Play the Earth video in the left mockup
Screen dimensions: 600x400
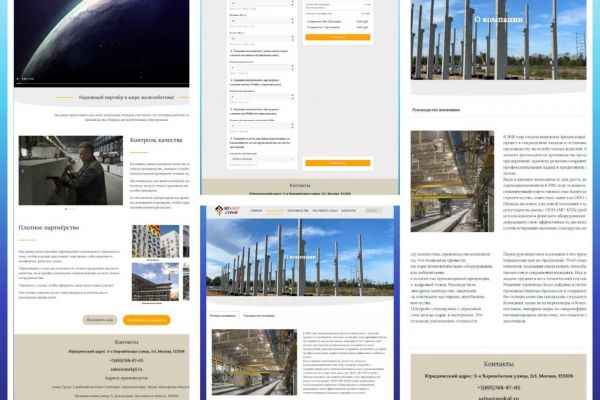click(x=17, y=79)
